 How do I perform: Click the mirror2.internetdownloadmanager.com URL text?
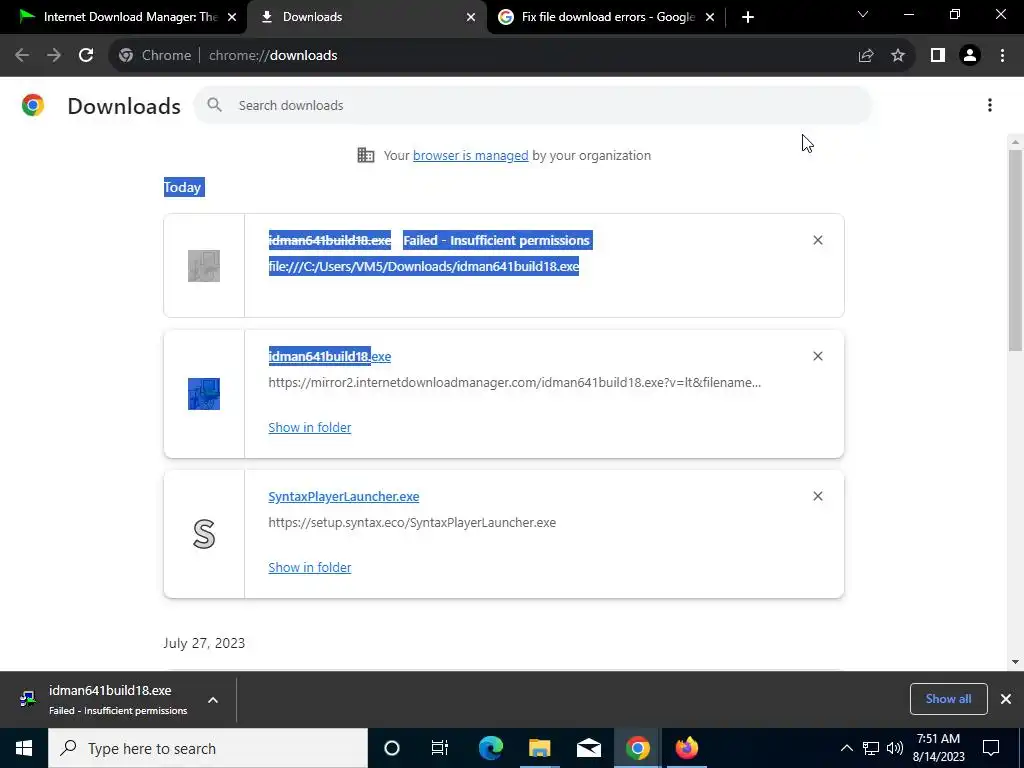pyautogui.click(x=515, y=382)
